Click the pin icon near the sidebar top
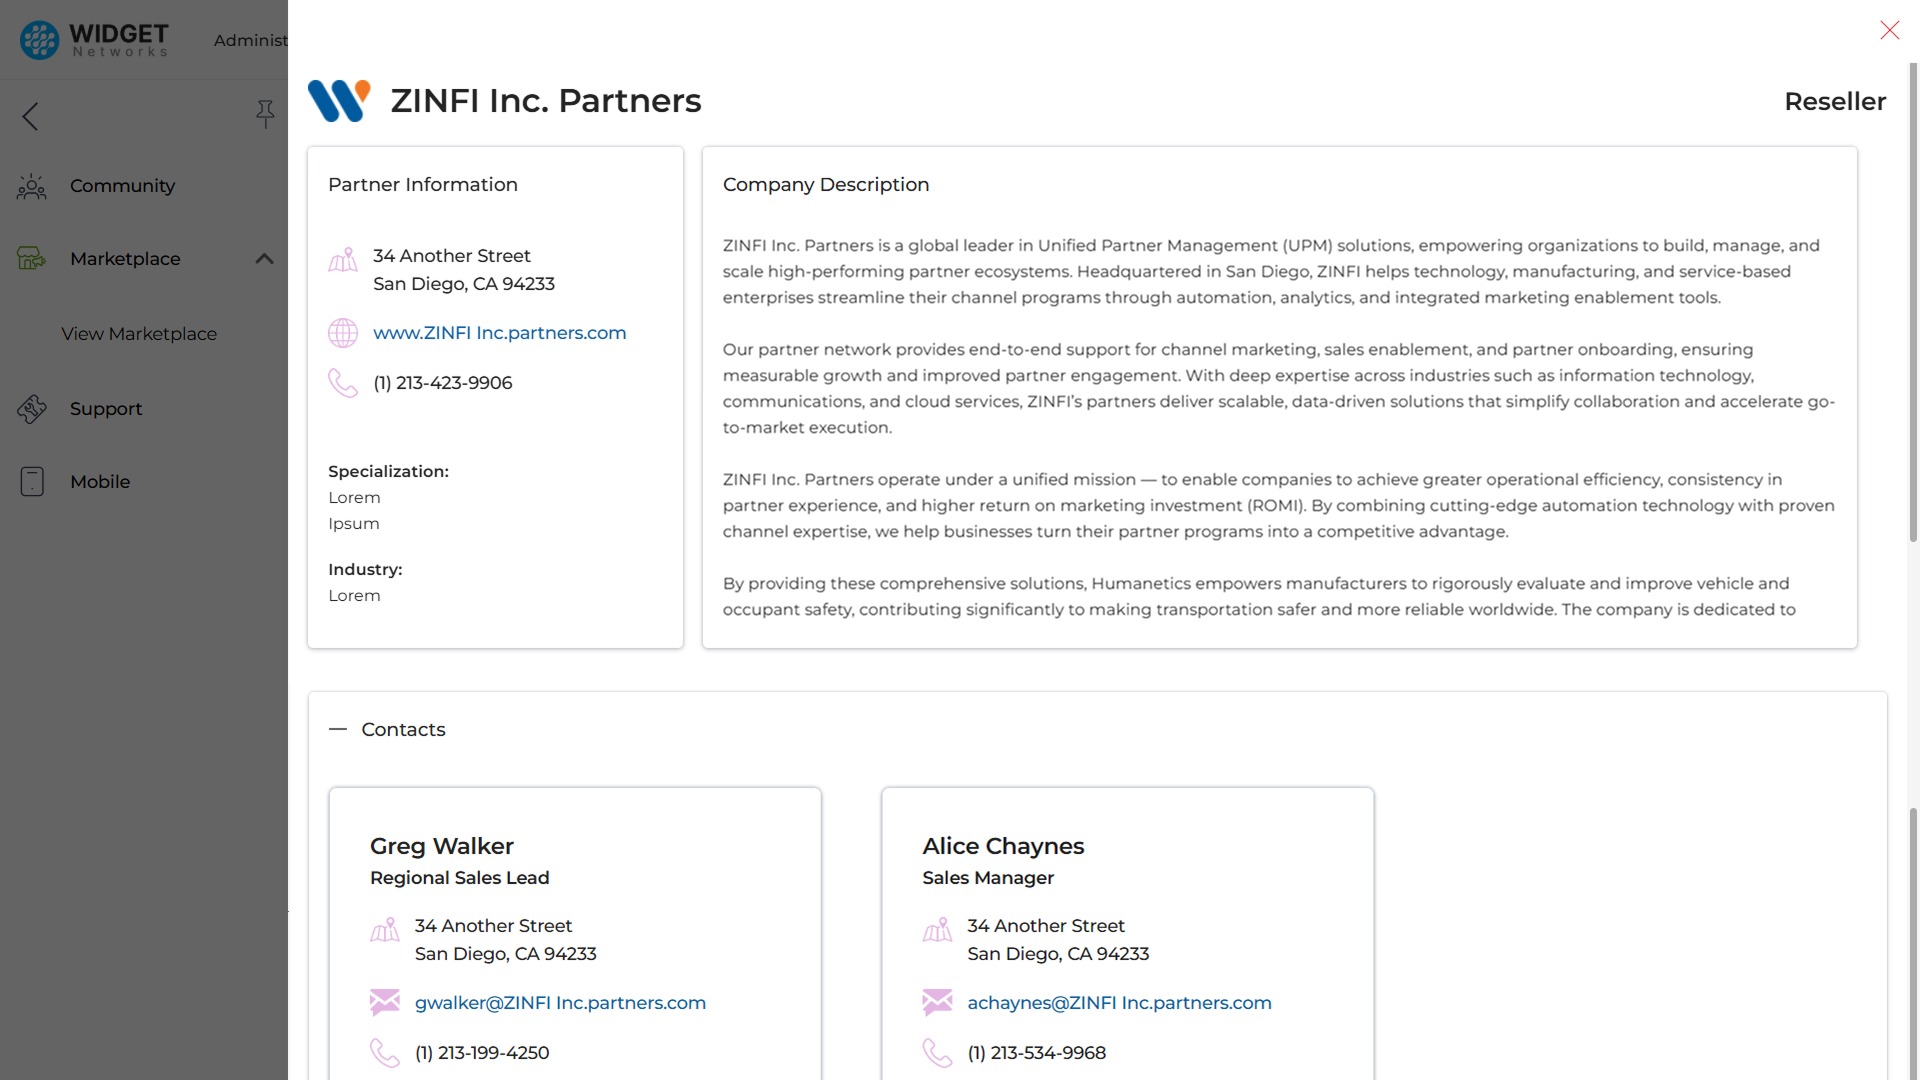The height and width of the screenshot is (1080, 1920). (x=265, y=114)
